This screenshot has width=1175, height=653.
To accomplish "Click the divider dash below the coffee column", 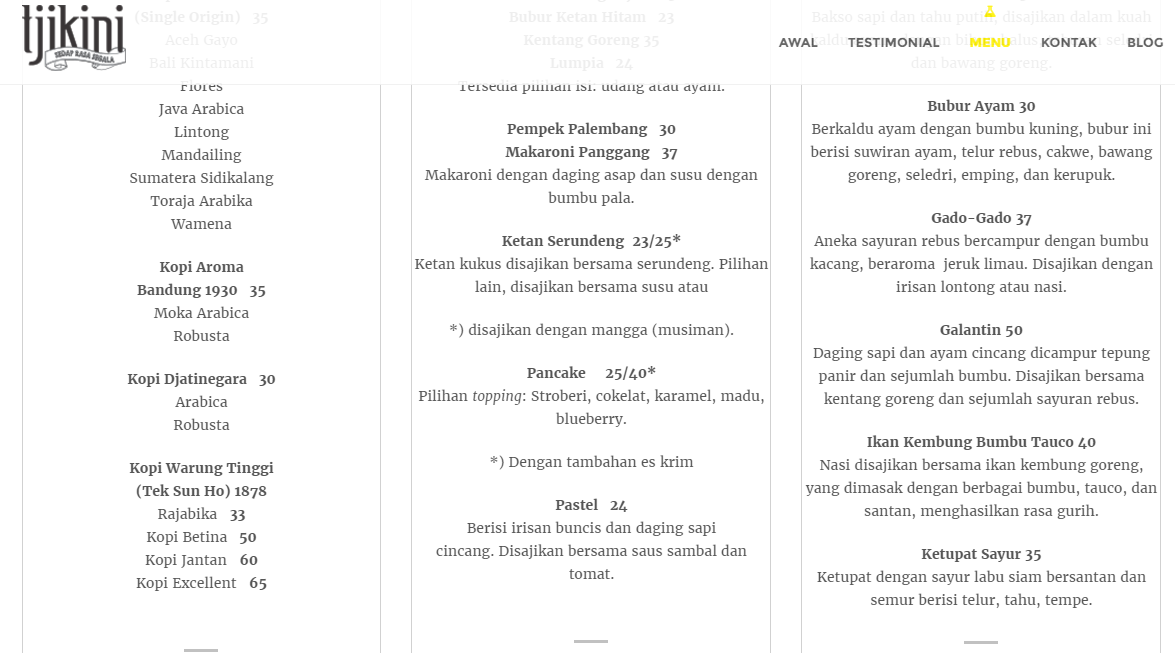I will (200, 649).
